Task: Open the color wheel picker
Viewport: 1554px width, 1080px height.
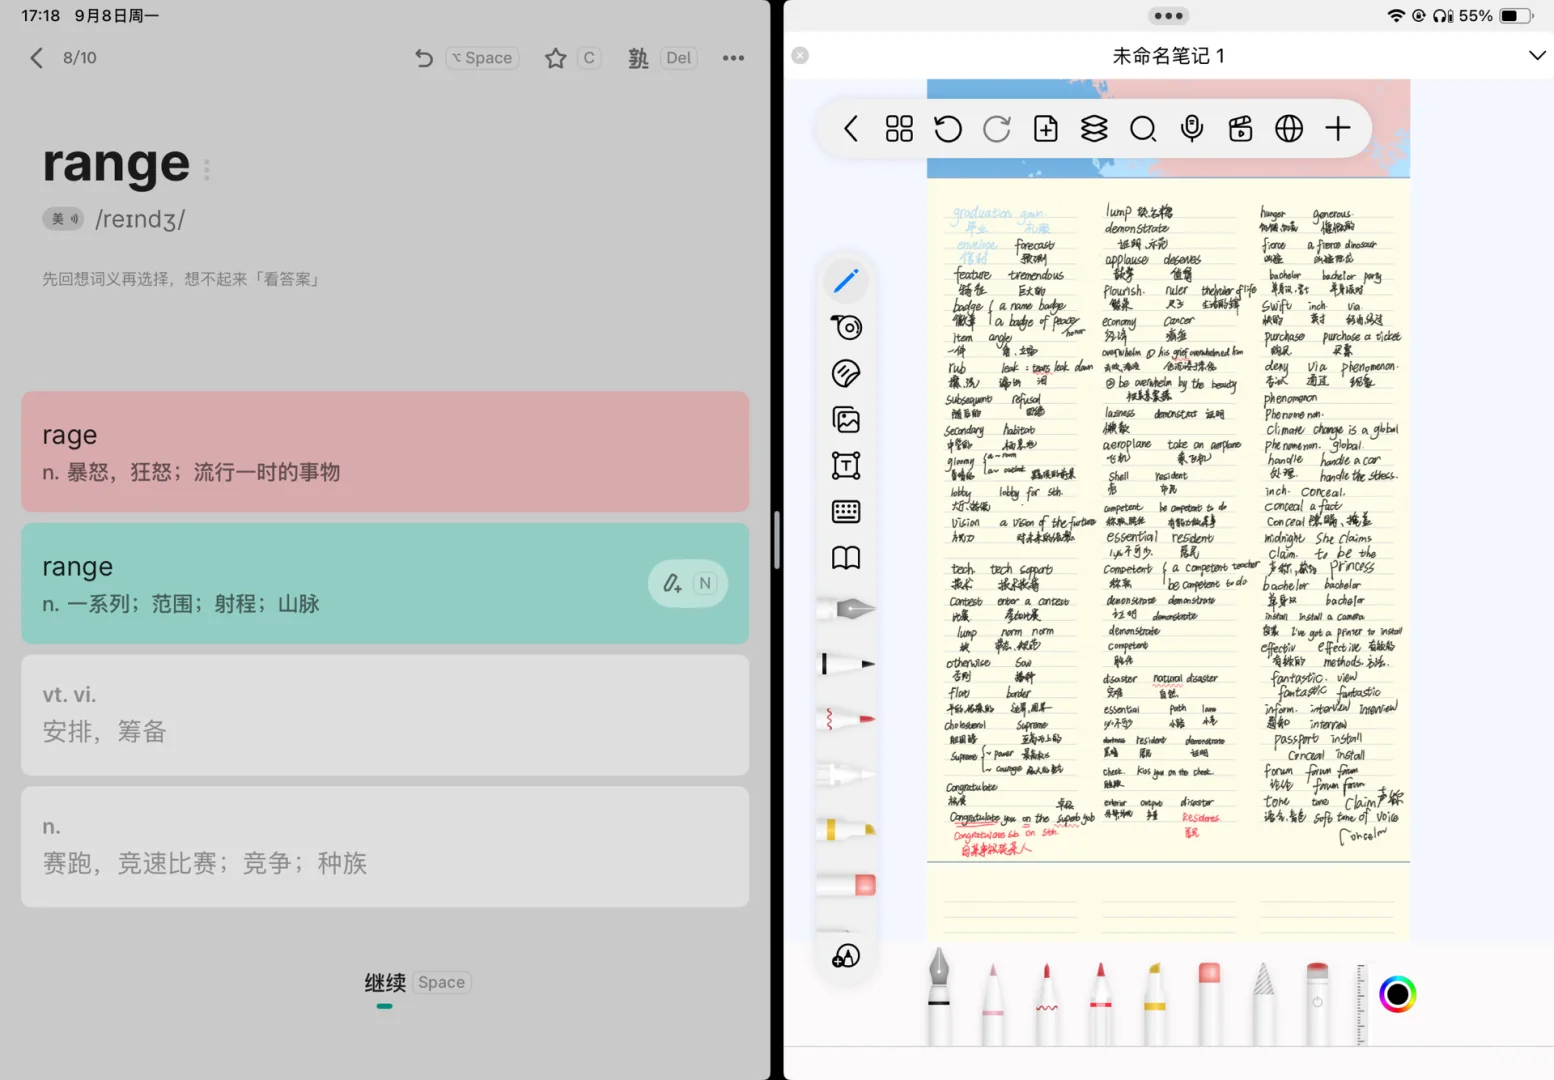Action: pyautogui.click(x=1397, y=994)
